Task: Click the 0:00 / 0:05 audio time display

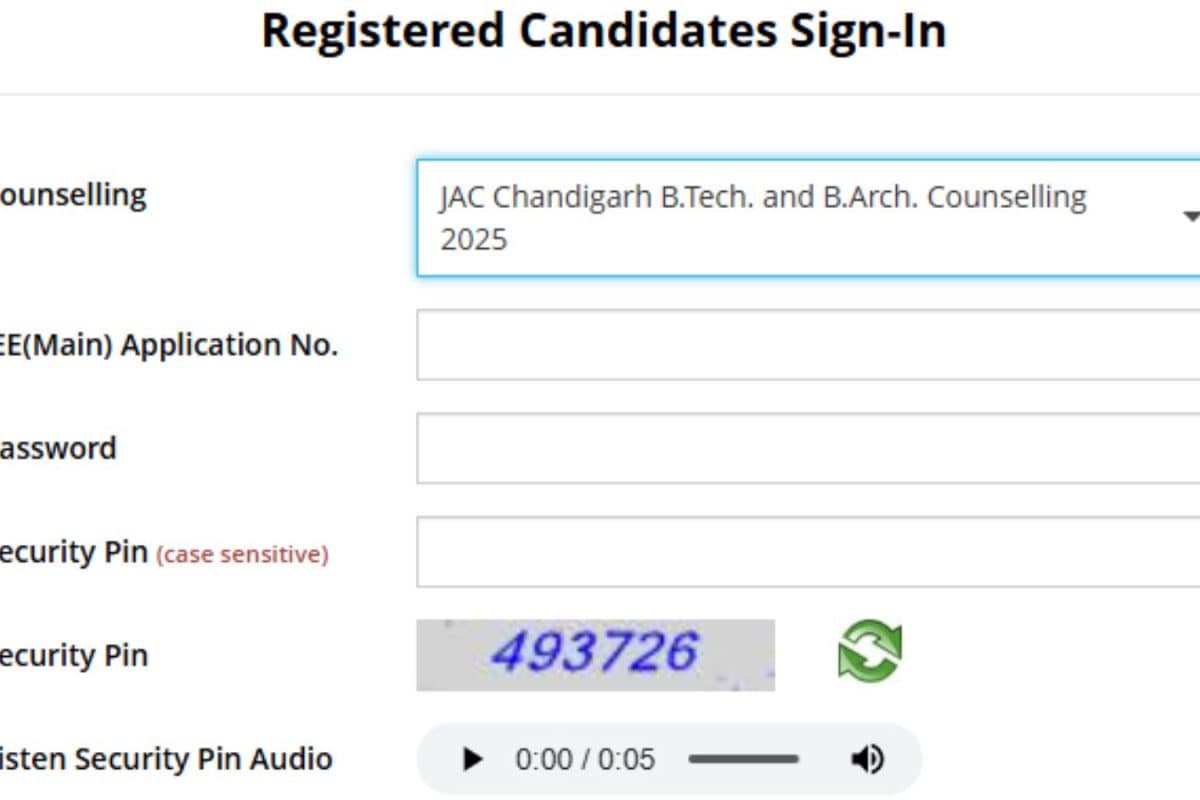Action: (585, 760)
